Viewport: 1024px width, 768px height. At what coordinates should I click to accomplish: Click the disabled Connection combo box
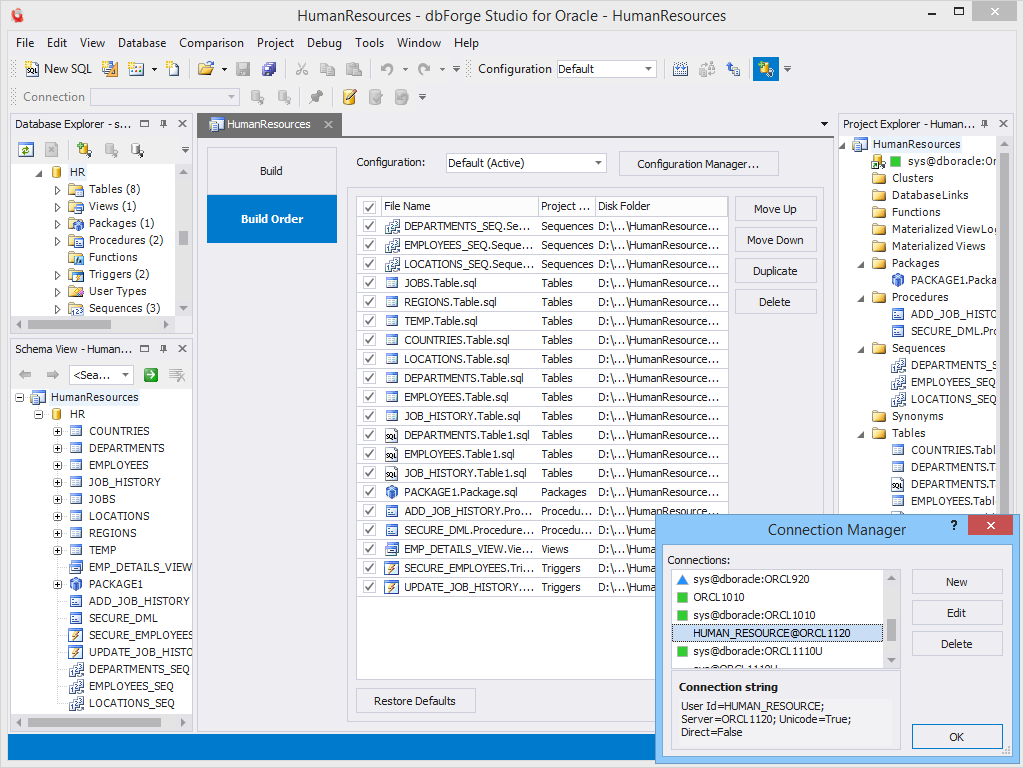[165, 97]
